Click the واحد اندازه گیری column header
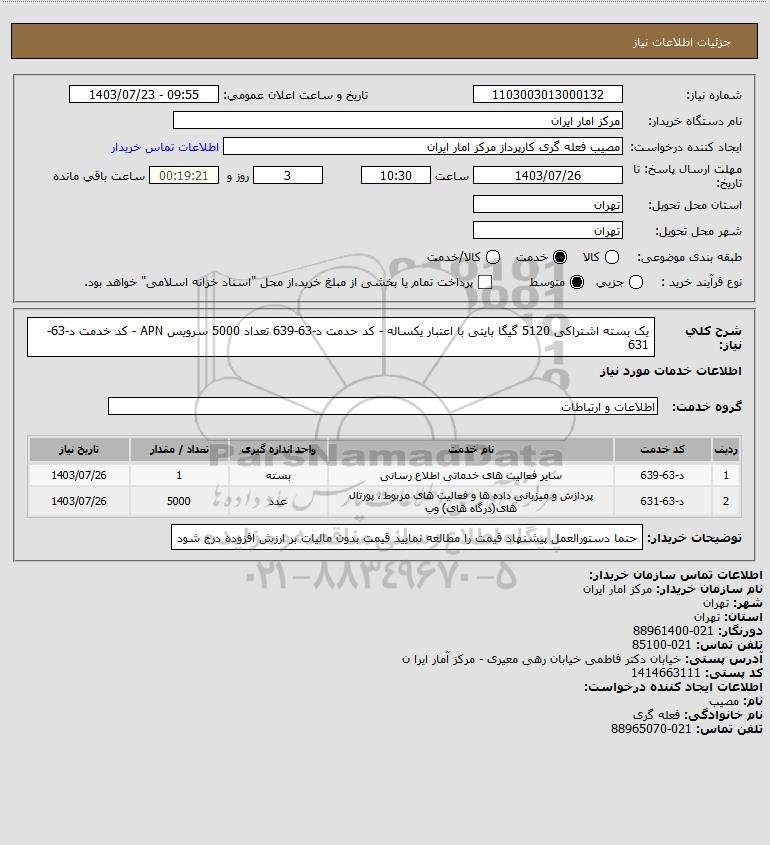The image size is (770, 845). click(278, 449)
